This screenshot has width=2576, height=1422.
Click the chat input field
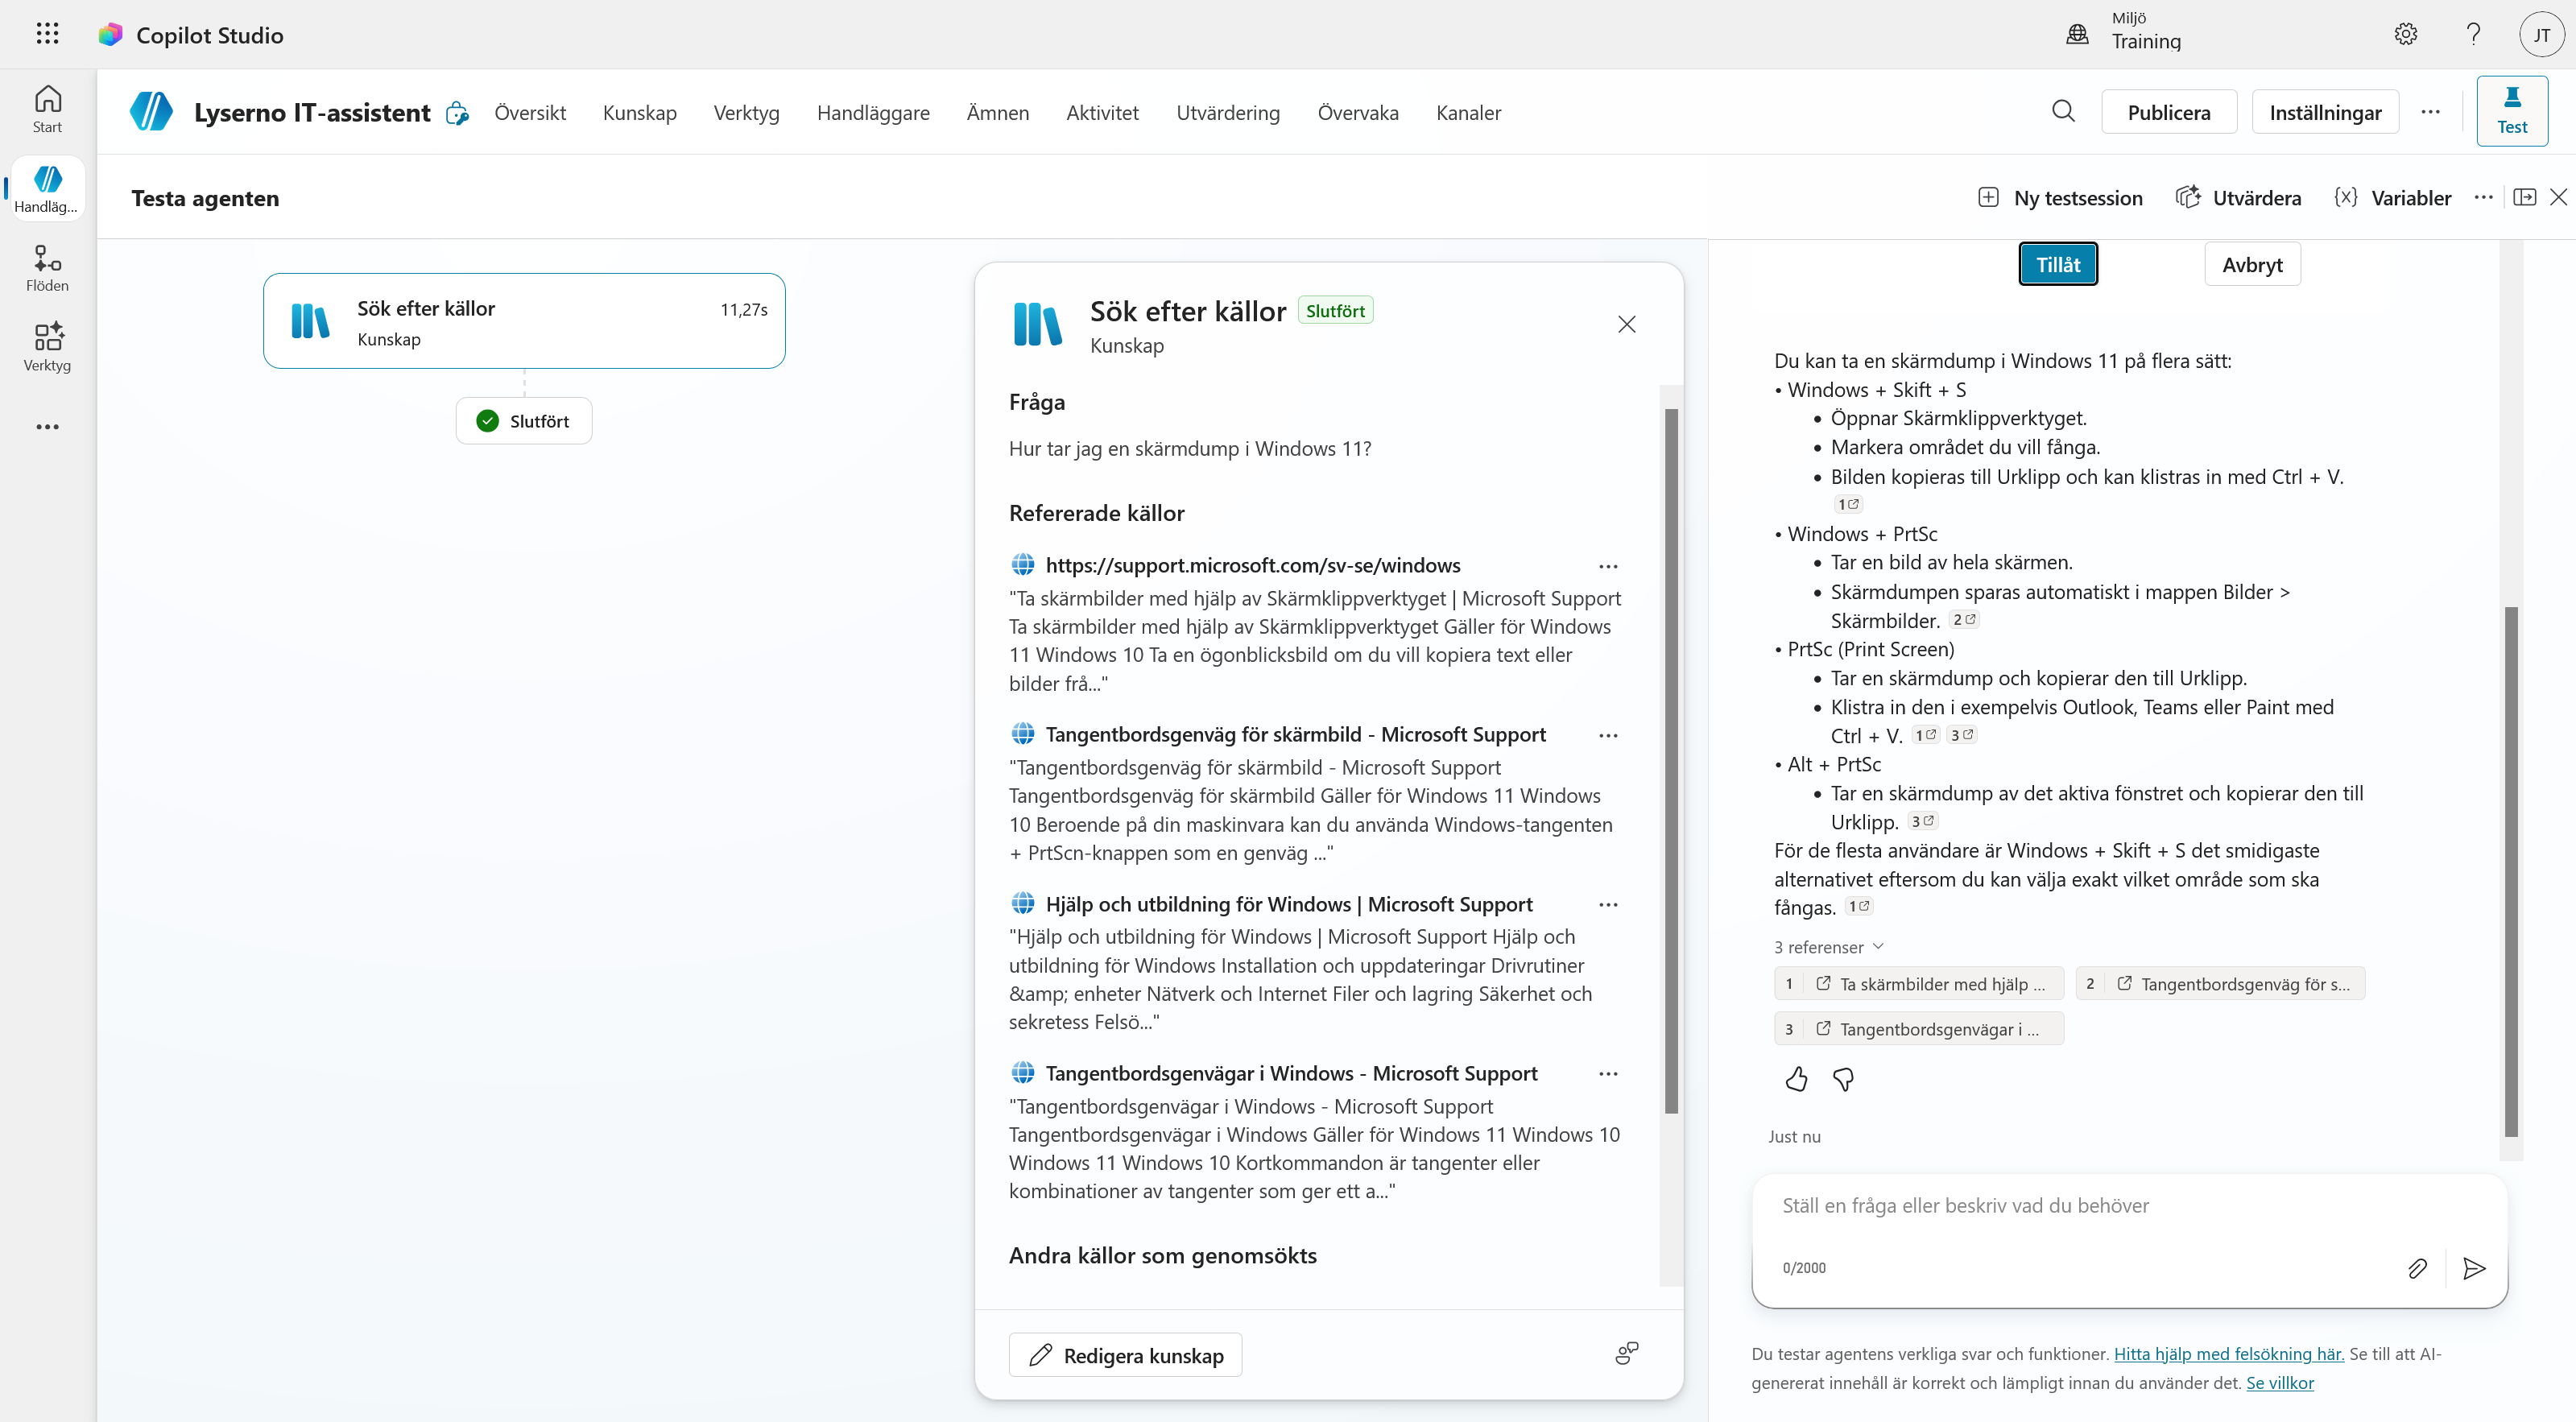(x=2129, y=1206)
